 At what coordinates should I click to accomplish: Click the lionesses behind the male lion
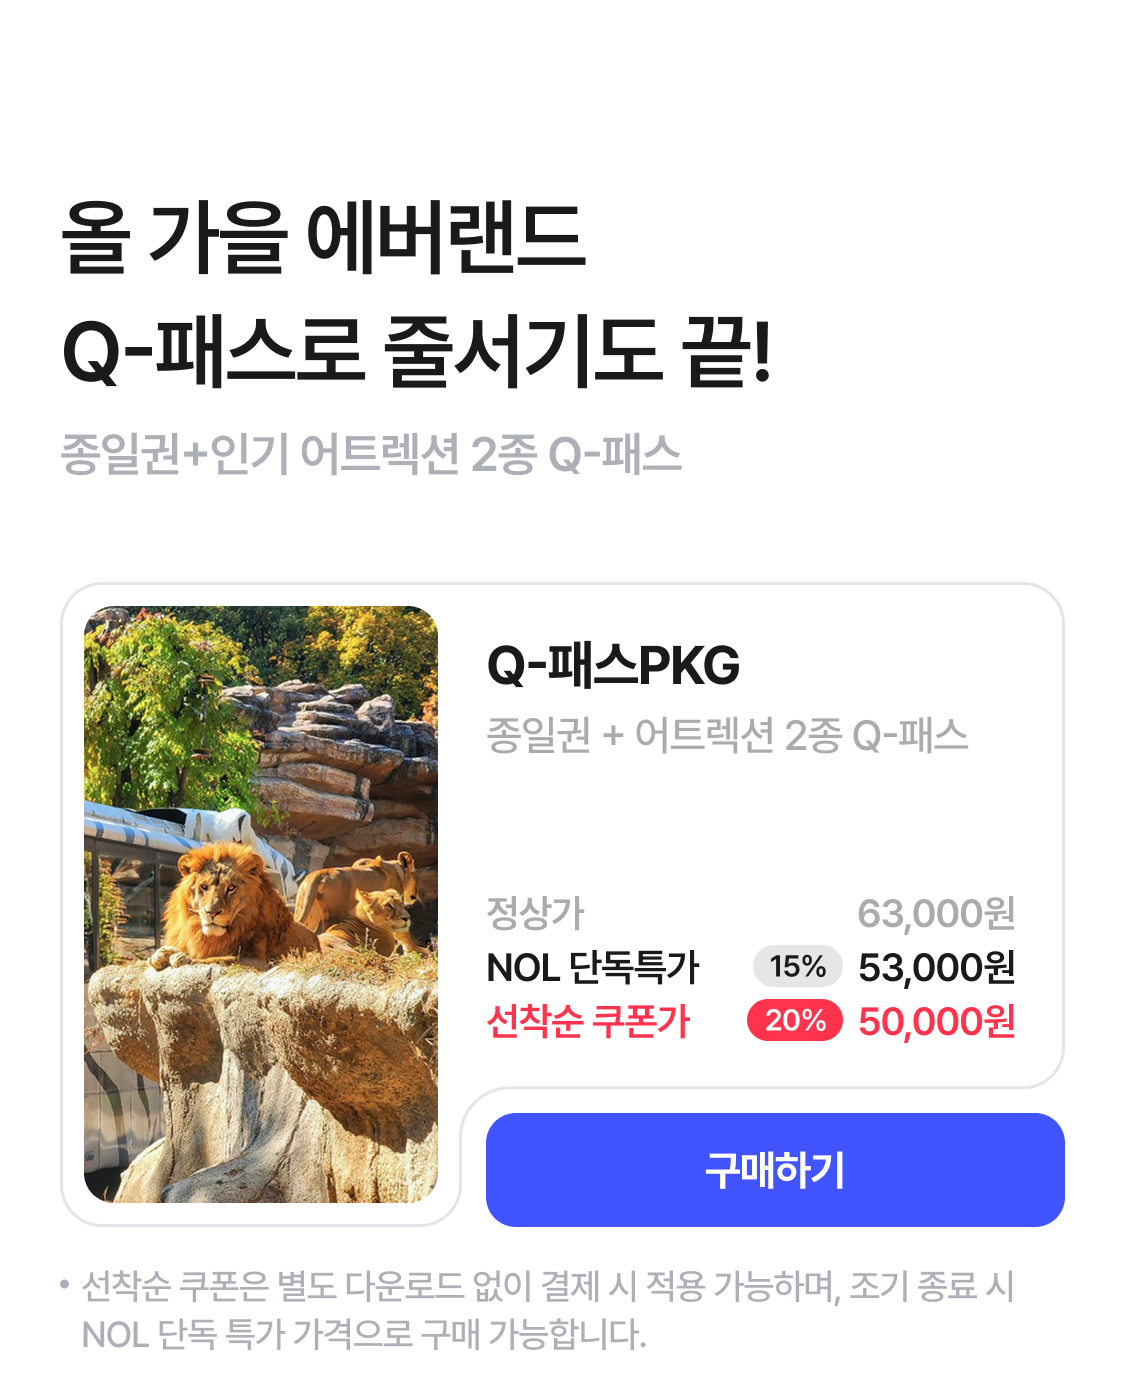pos(362,900)
